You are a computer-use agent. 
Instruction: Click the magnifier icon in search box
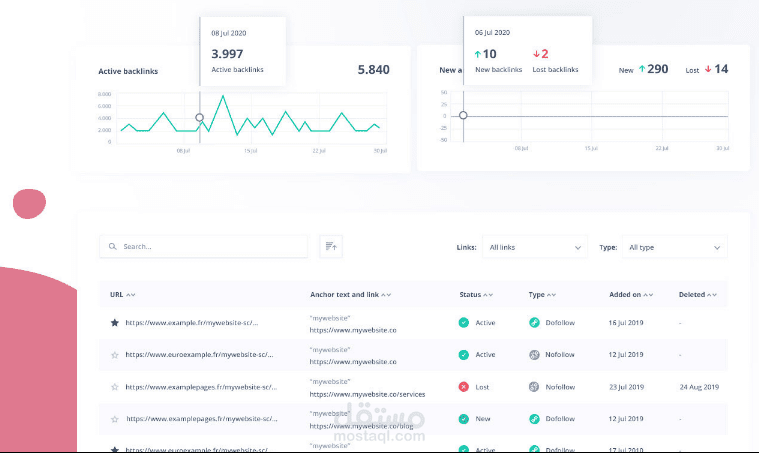click(x=112, y=246)
